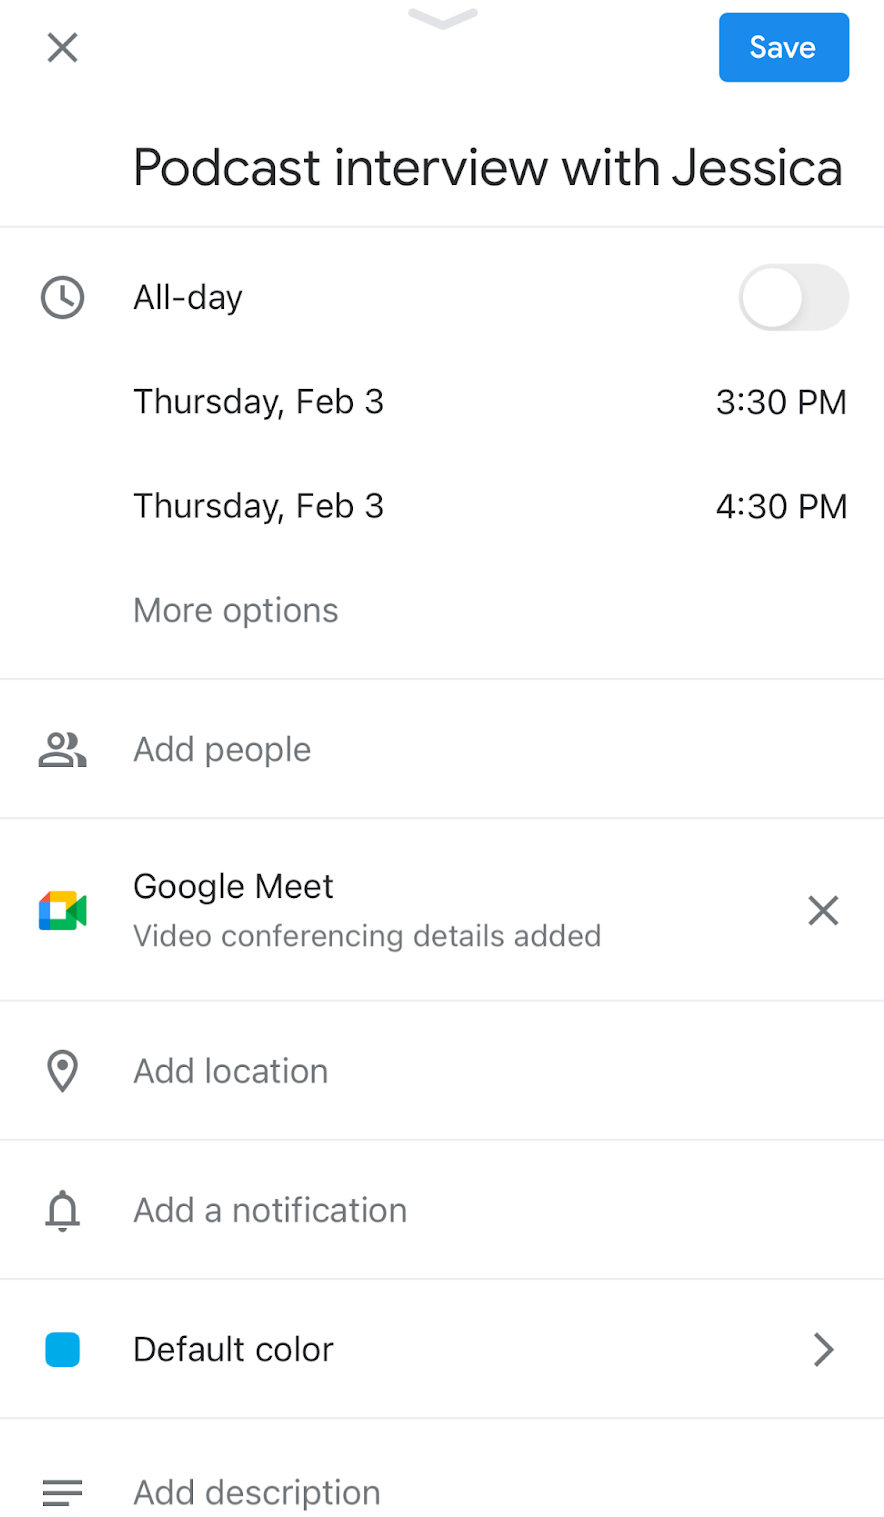
Task: Click the notification bell icon
Action: coord(62,1210)
